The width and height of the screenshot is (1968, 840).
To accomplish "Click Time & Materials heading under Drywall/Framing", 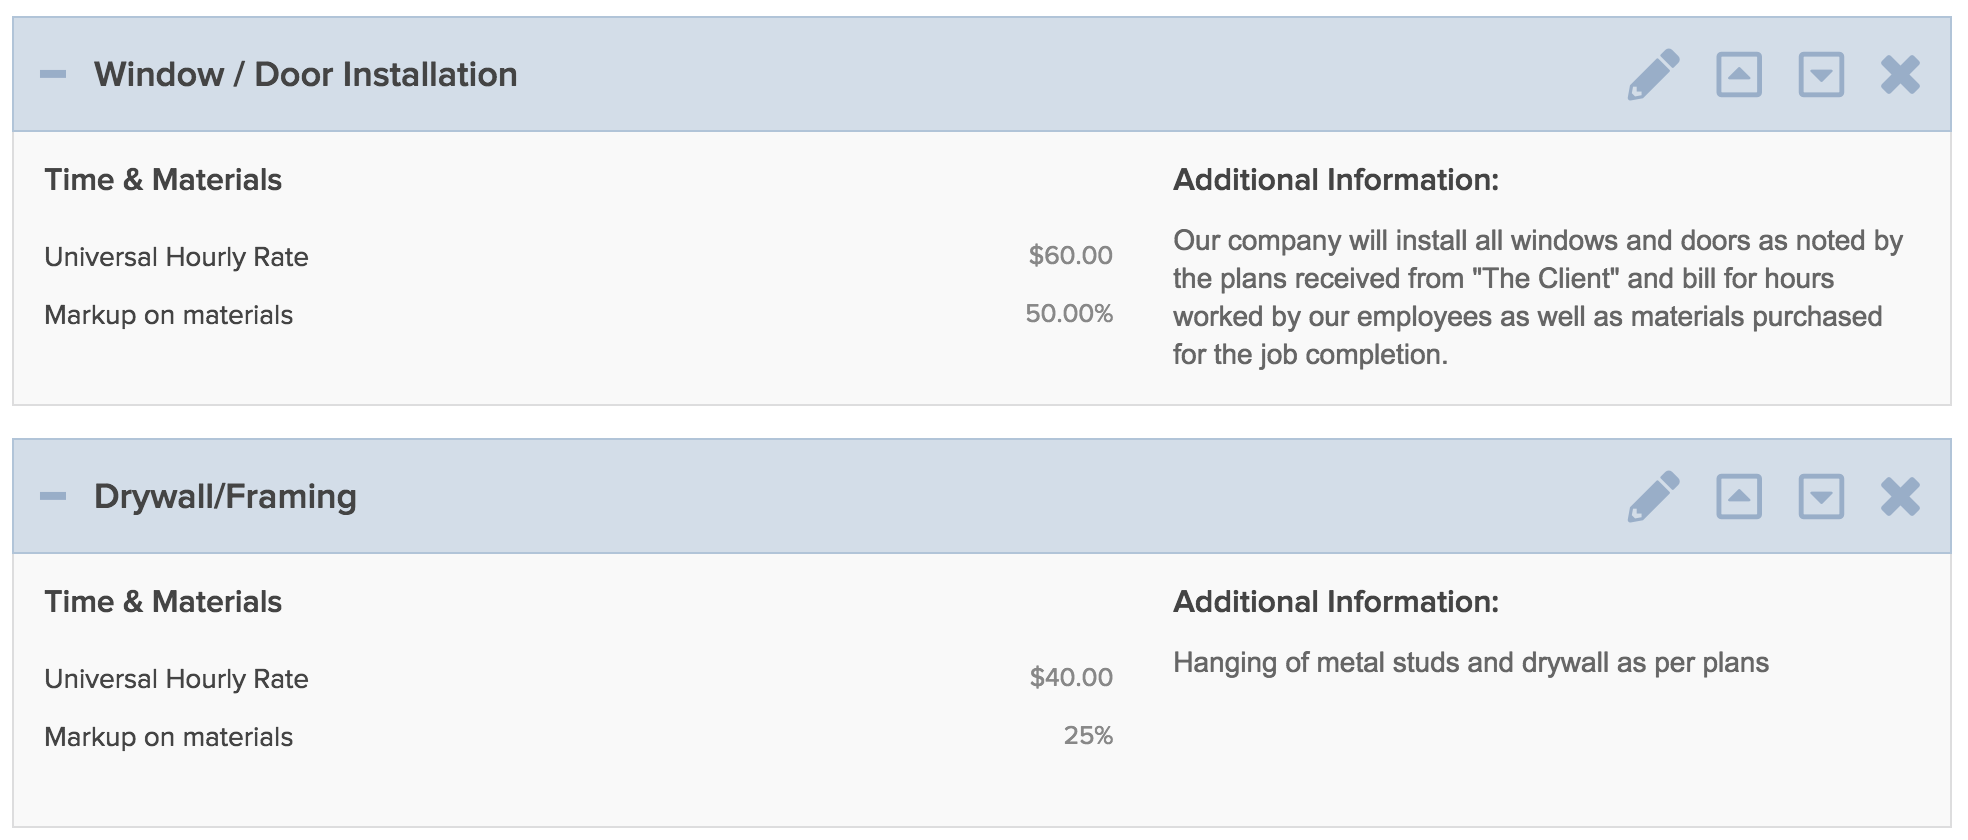I will (x=163, y=601).
